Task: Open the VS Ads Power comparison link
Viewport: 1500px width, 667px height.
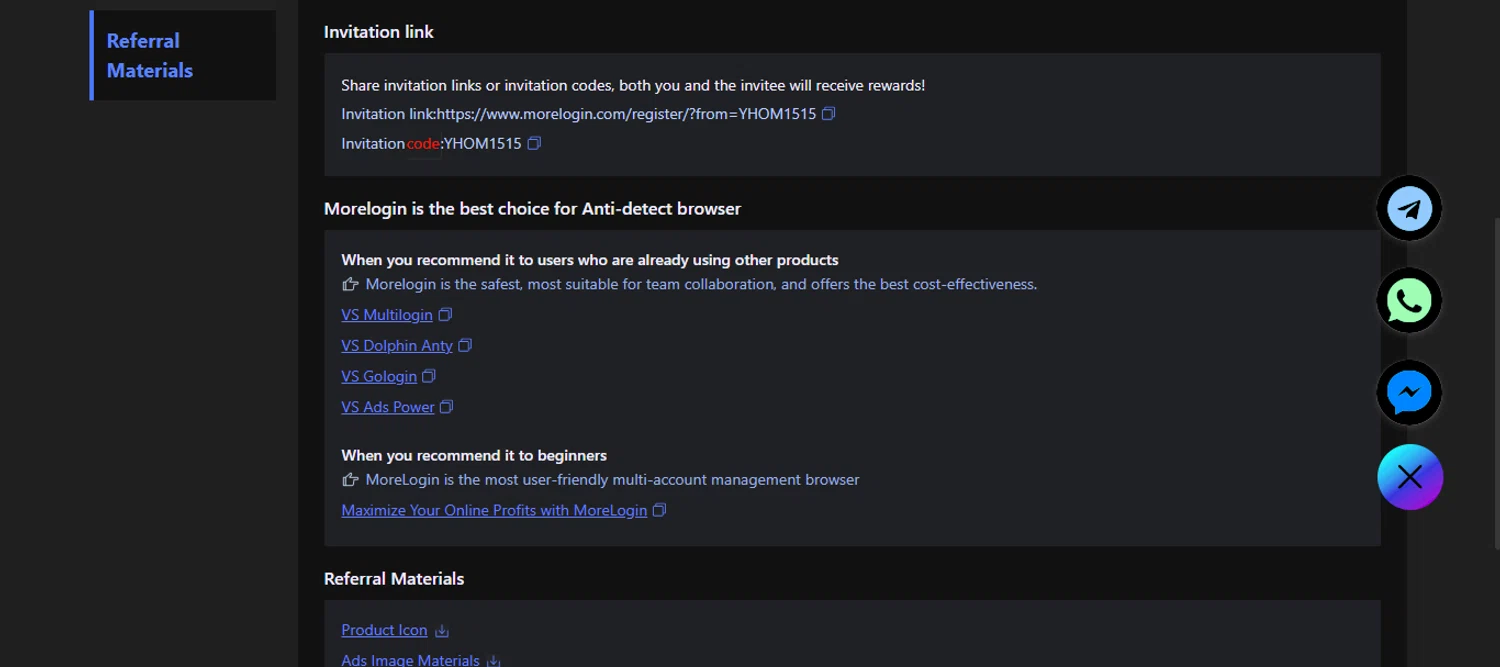Action: coord(388,407)
